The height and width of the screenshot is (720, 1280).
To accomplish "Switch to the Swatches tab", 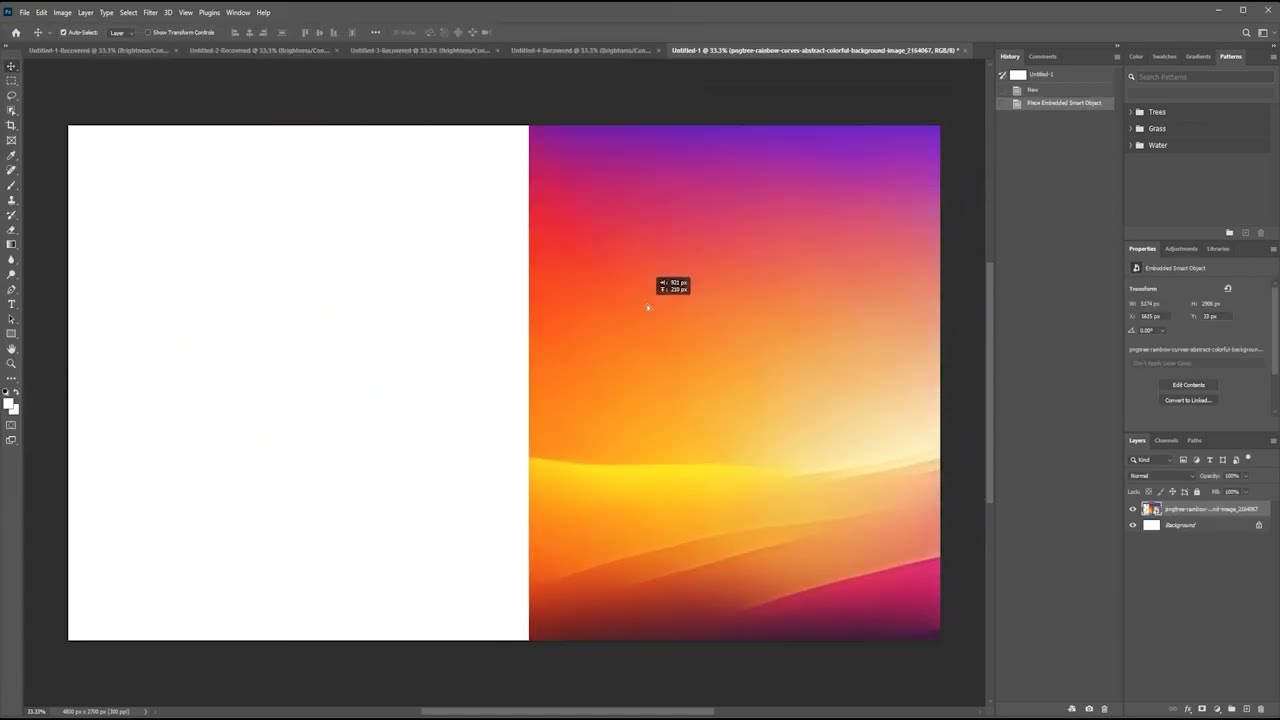I will point(1164,56).
